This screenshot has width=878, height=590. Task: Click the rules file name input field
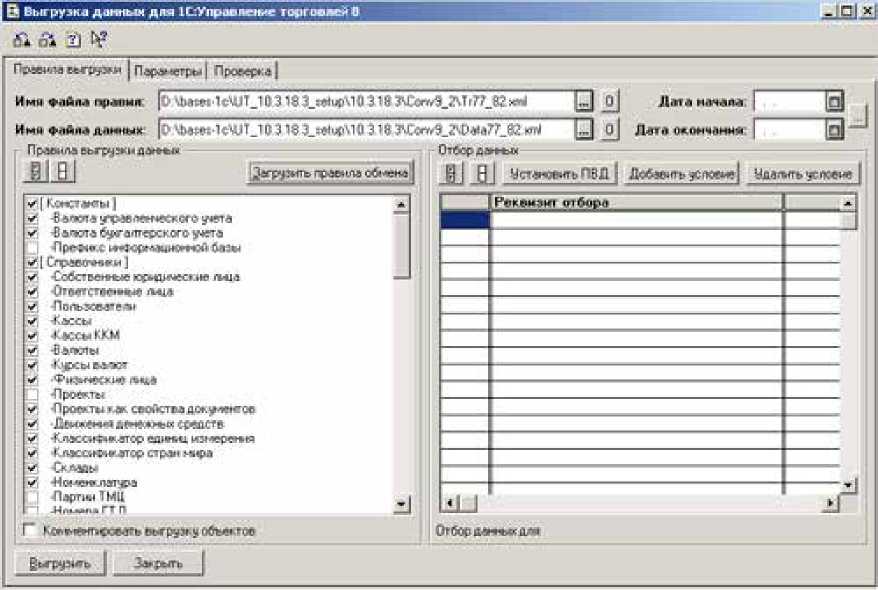(366, 101)
